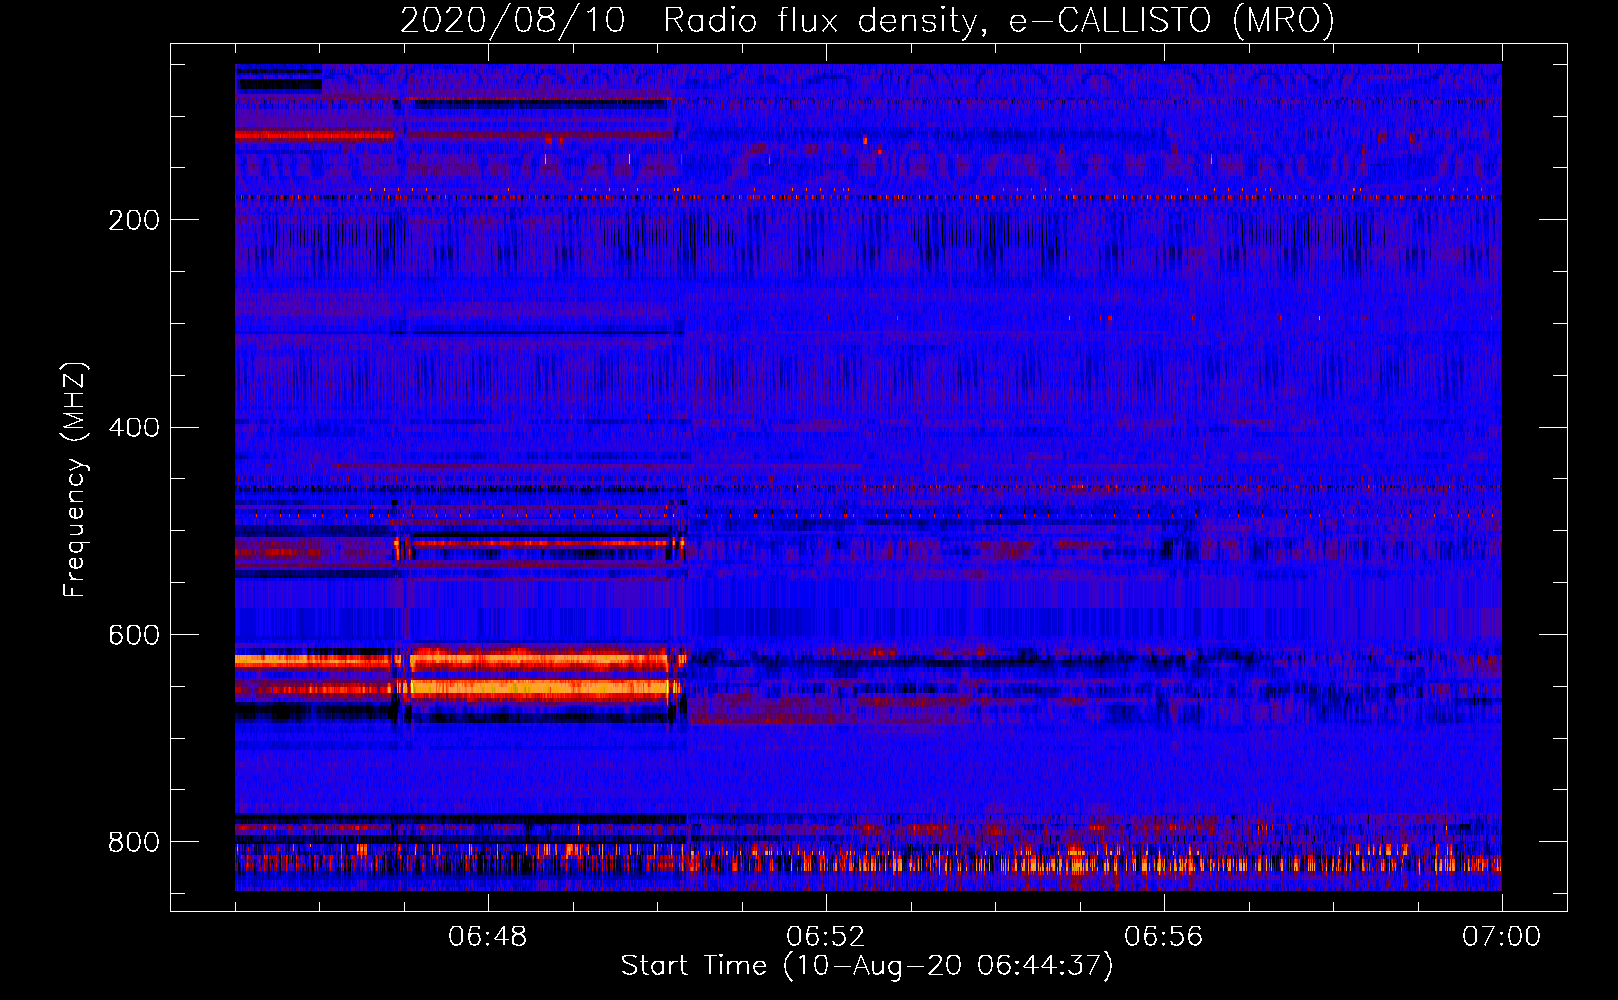Click the plot title "Radio flux density, e-CALLISTO (MRO)"
Screen dimensions: 1618x1000
pos(999,20)
